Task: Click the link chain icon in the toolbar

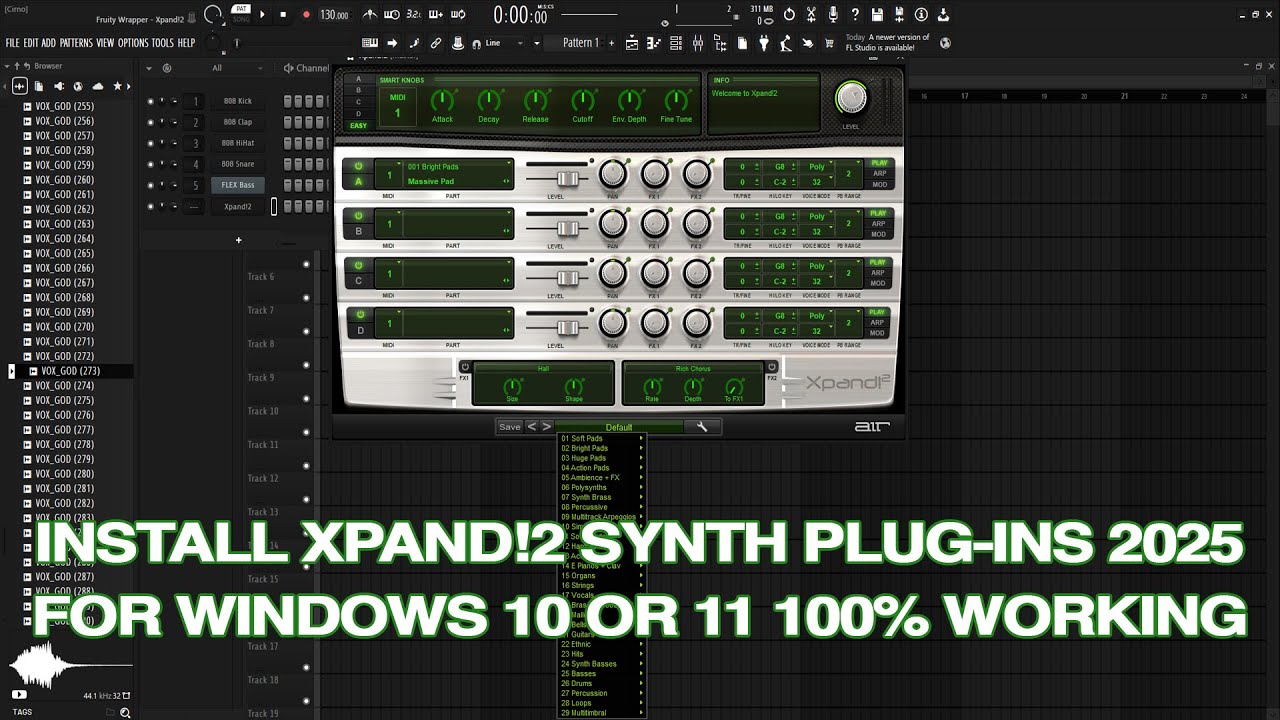Action: pyautogui.click(x=436, y=43)
